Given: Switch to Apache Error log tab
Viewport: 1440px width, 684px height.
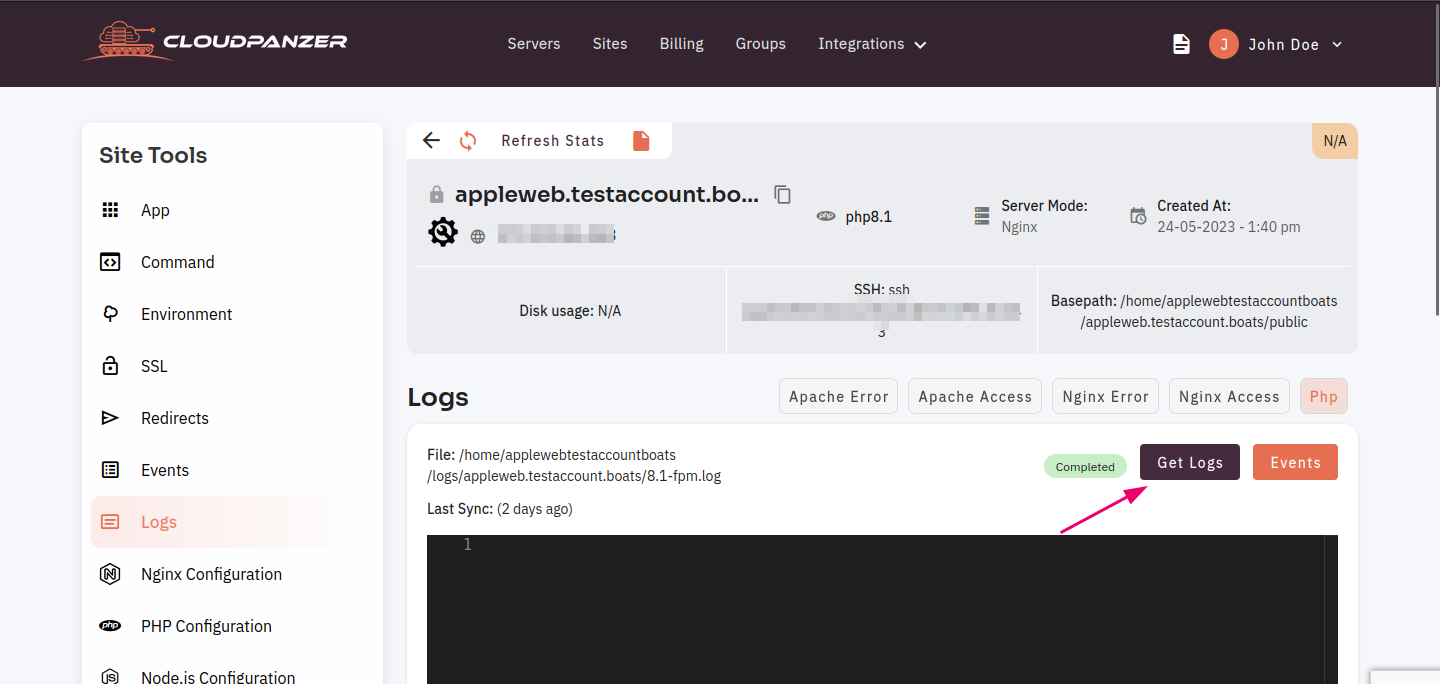Looking at the screenshot, I should tap(839, 396).
